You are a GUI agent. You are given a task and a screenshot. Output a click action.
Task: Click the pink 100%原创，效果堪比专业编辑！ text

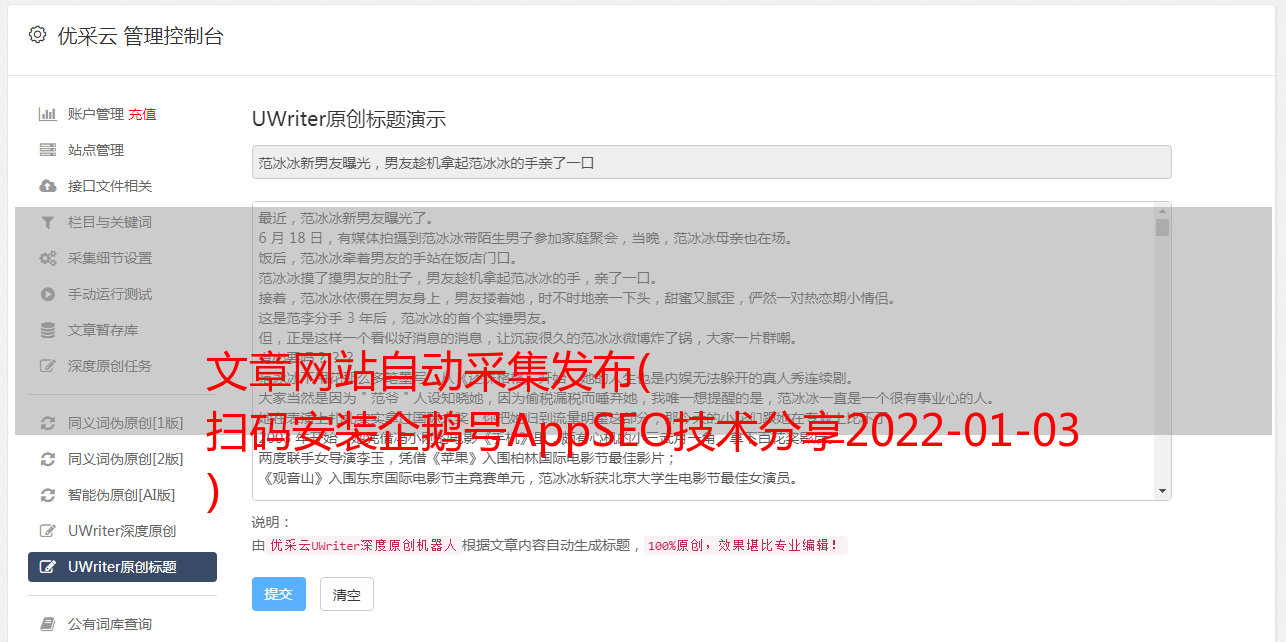click(x=746, y=546)
